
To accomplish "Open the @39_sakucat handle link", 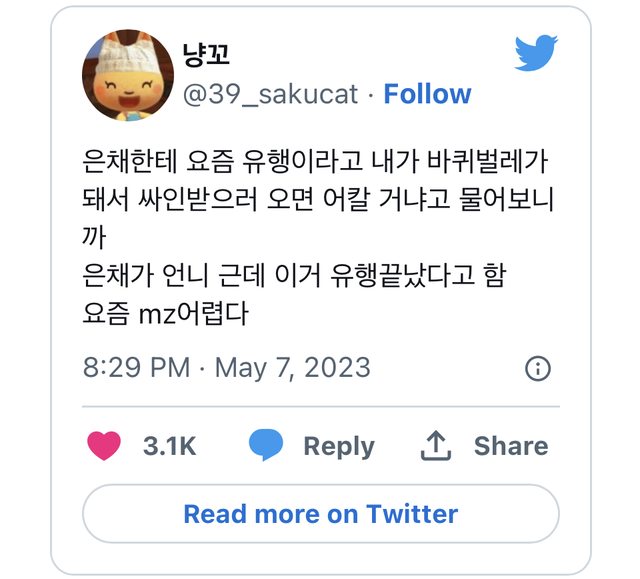I will 270,94.
